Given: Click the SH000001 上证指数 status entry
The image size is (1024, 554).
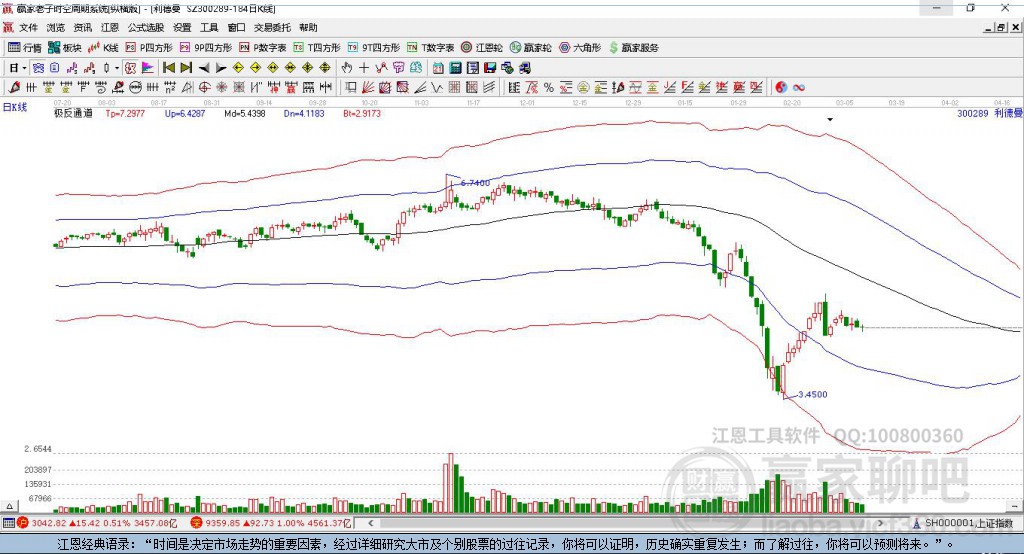Looking at the screenshot, I should (x=968, y=523).
